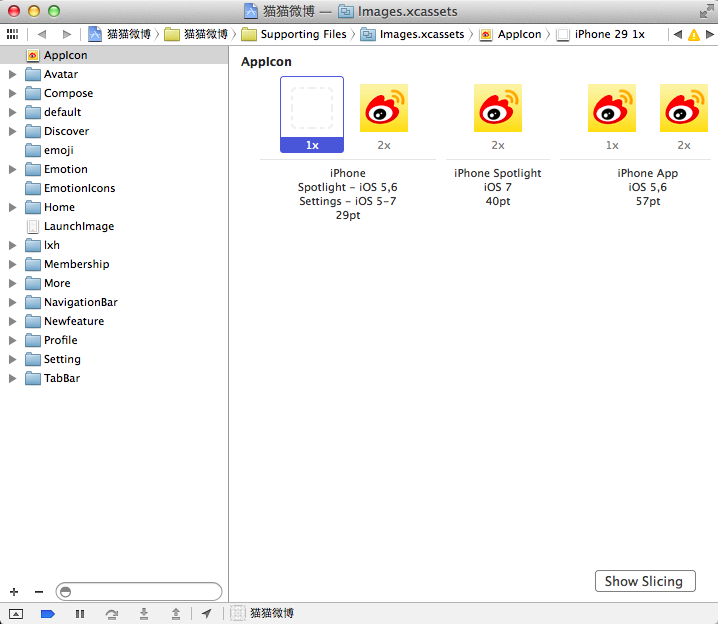Click the 猫猫微博 process name in debug bar
718x624 pixels.
[272, 613]
